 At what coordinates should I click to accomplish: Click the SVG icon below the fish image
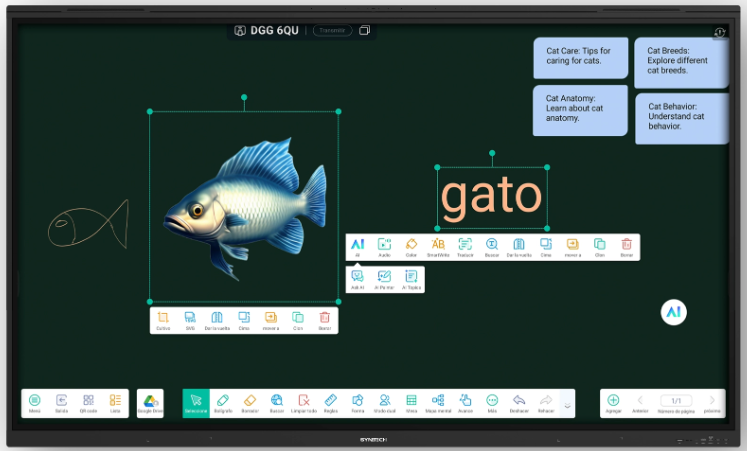pos(190,320)
